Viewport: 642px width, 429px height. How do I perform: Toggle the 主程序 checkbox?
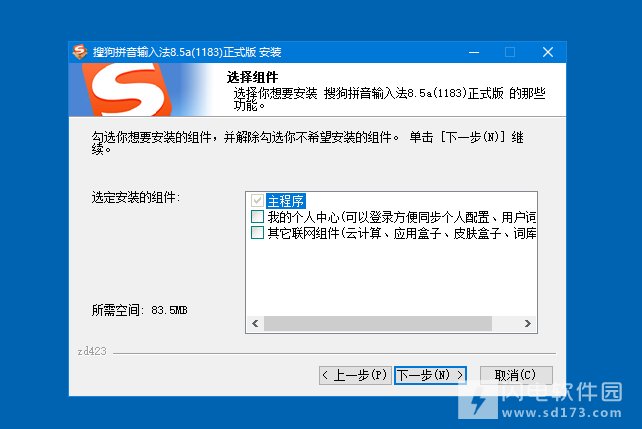[257, 201]
